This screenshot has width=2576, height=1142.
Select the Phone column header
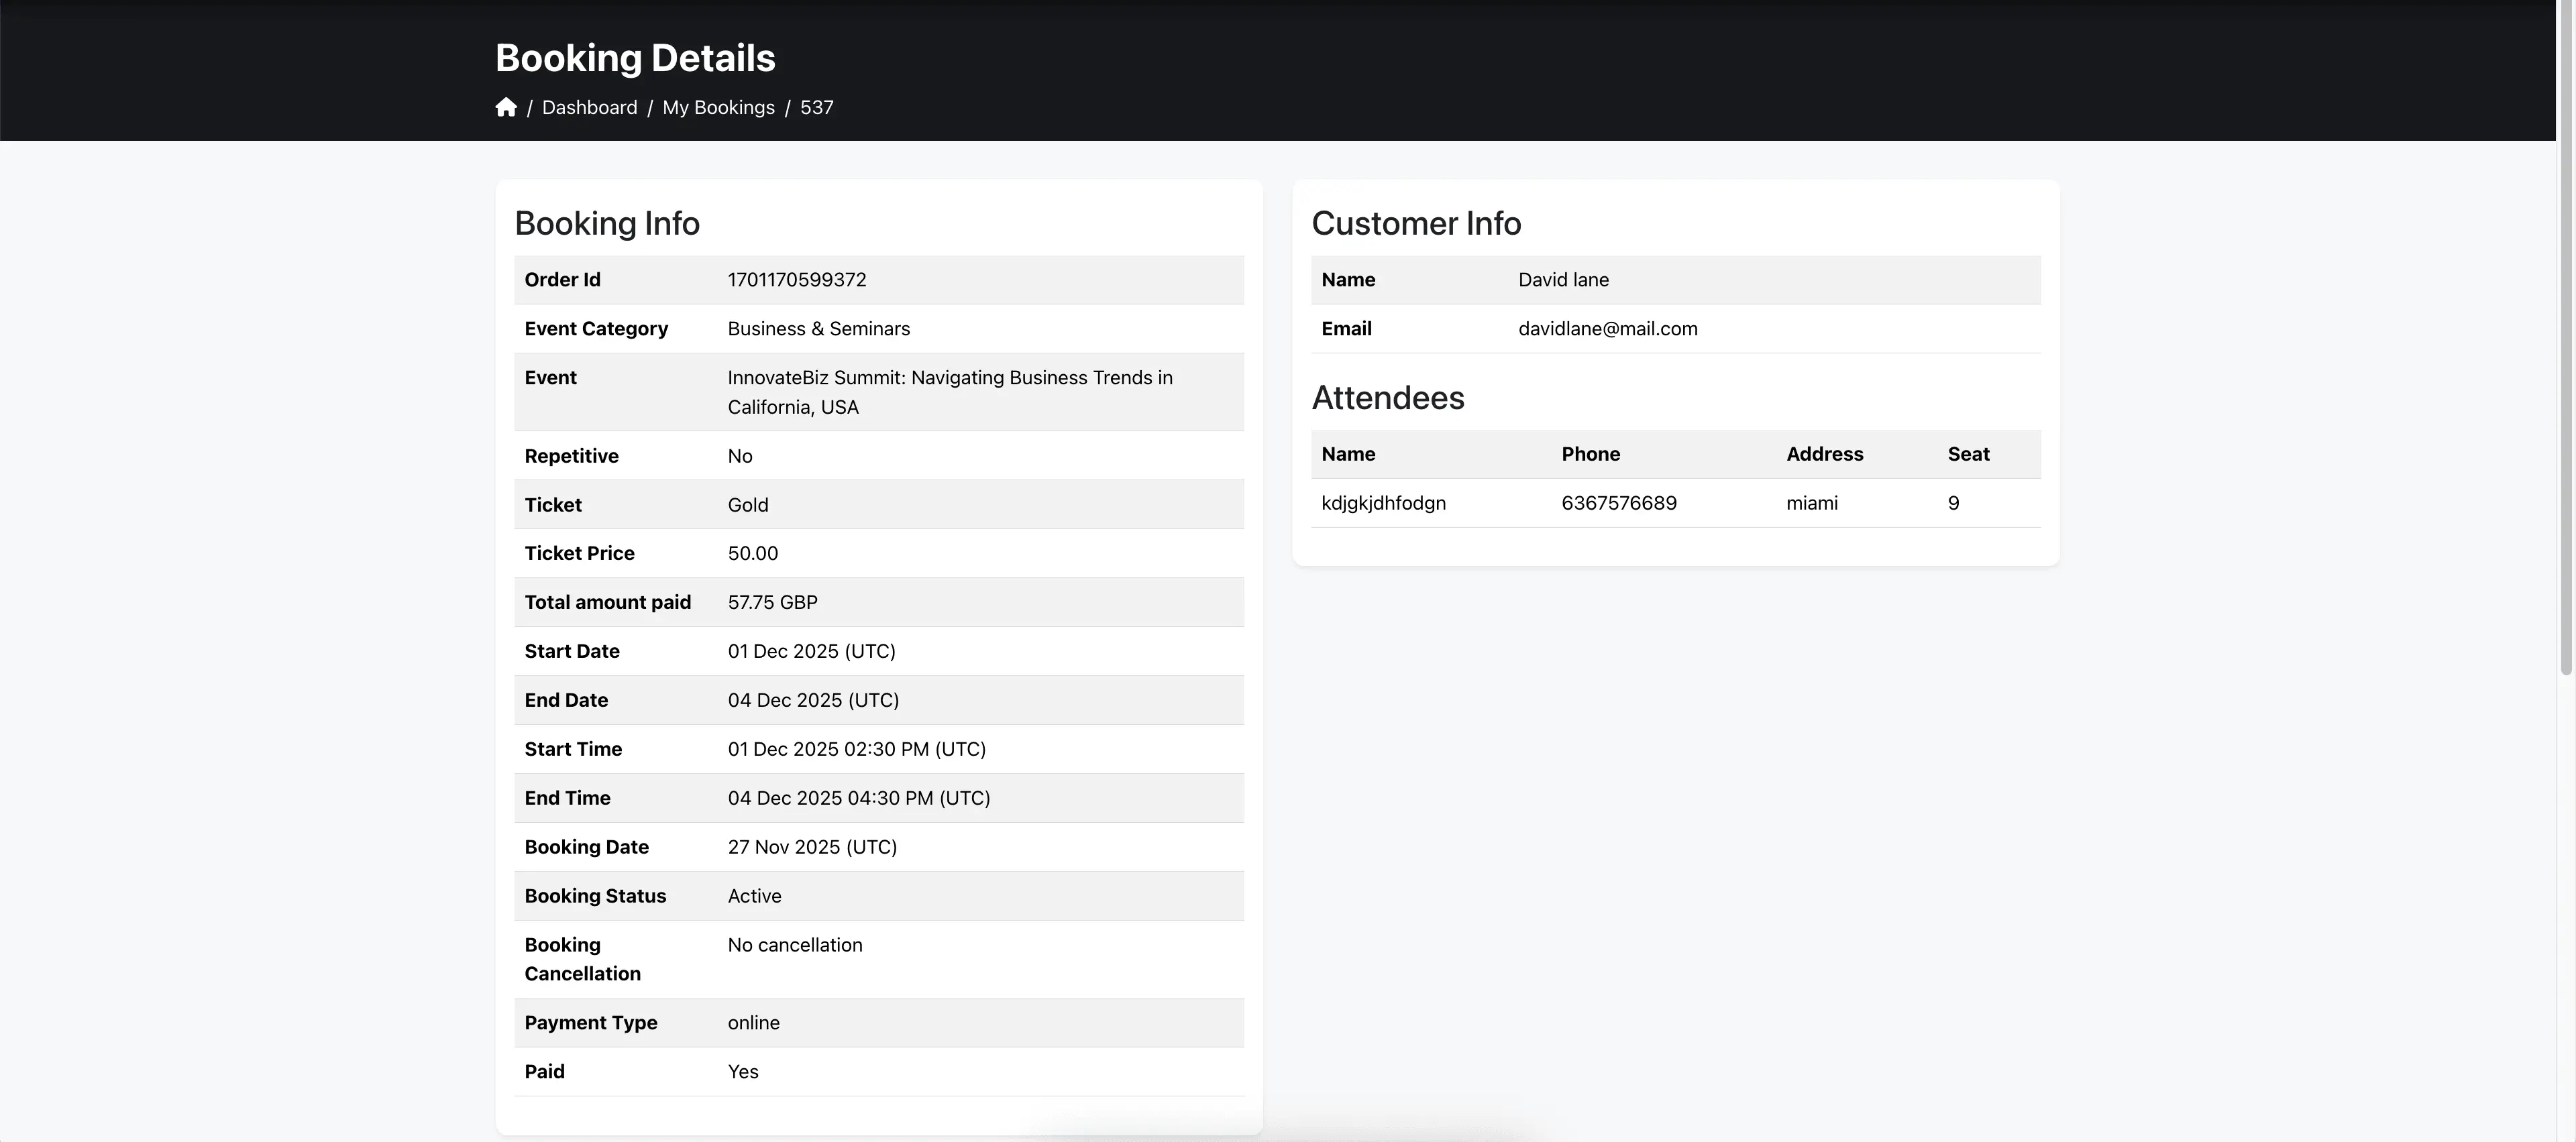click(x=1590, y=454)
